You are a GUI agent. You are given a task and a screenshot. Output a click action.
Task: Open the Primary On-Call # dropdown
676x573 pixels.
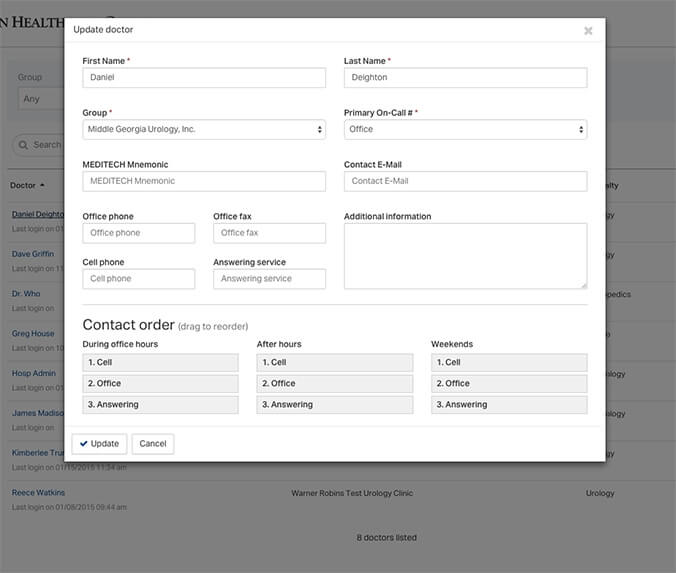[x=465, y=129]
